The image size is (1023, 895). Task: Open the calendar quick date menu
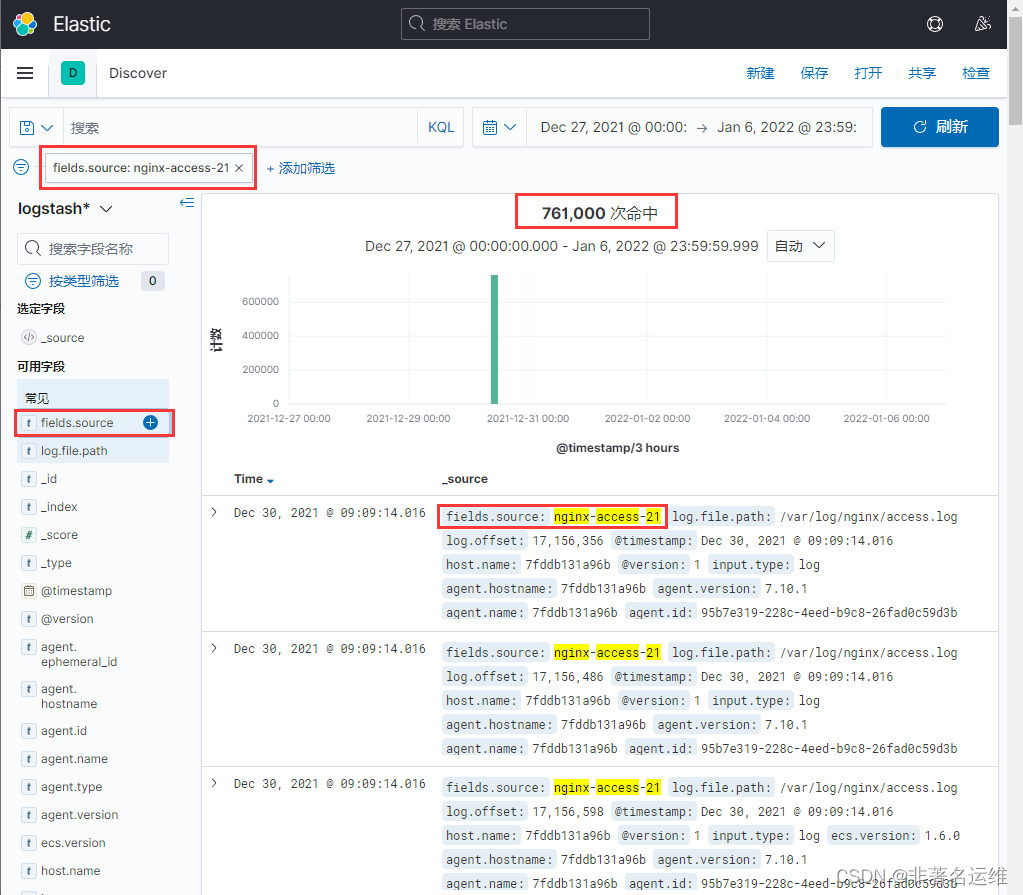[499, 127]
